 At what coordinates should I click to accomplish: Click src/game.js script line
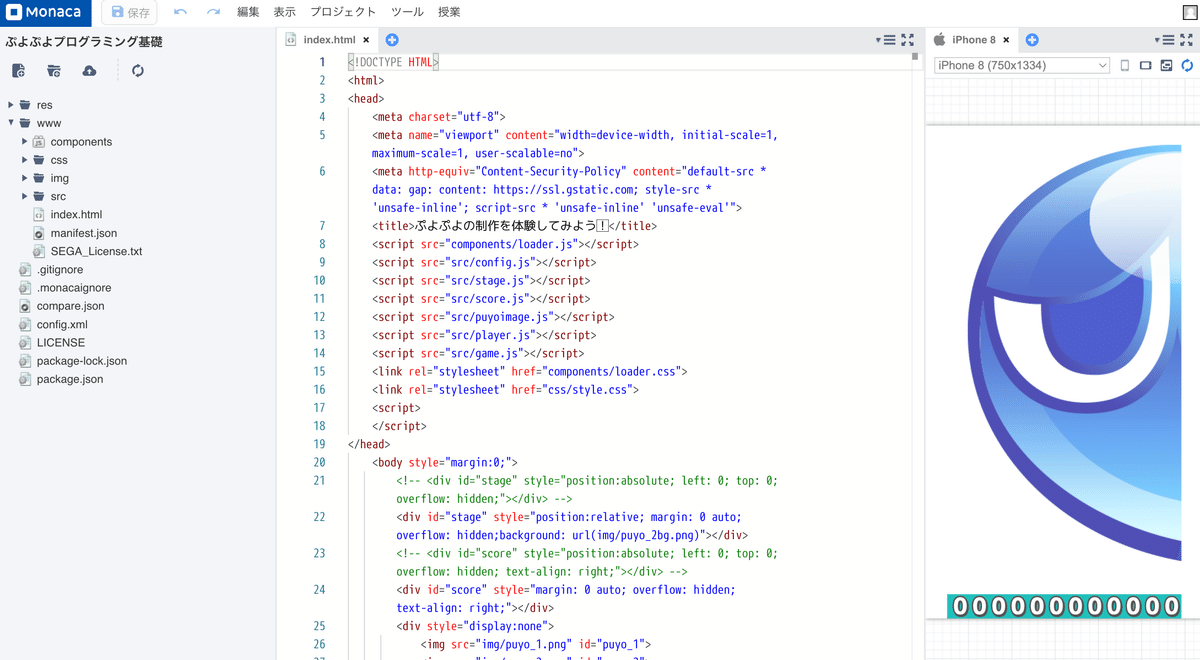tap(477, 353)
